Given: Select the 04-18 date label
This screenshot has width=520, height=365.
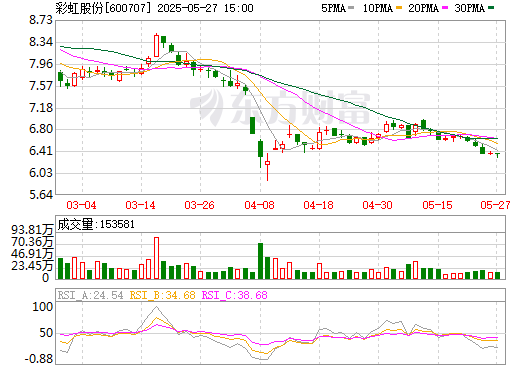Looking at the screenshot, I should (x=318, y=205).
